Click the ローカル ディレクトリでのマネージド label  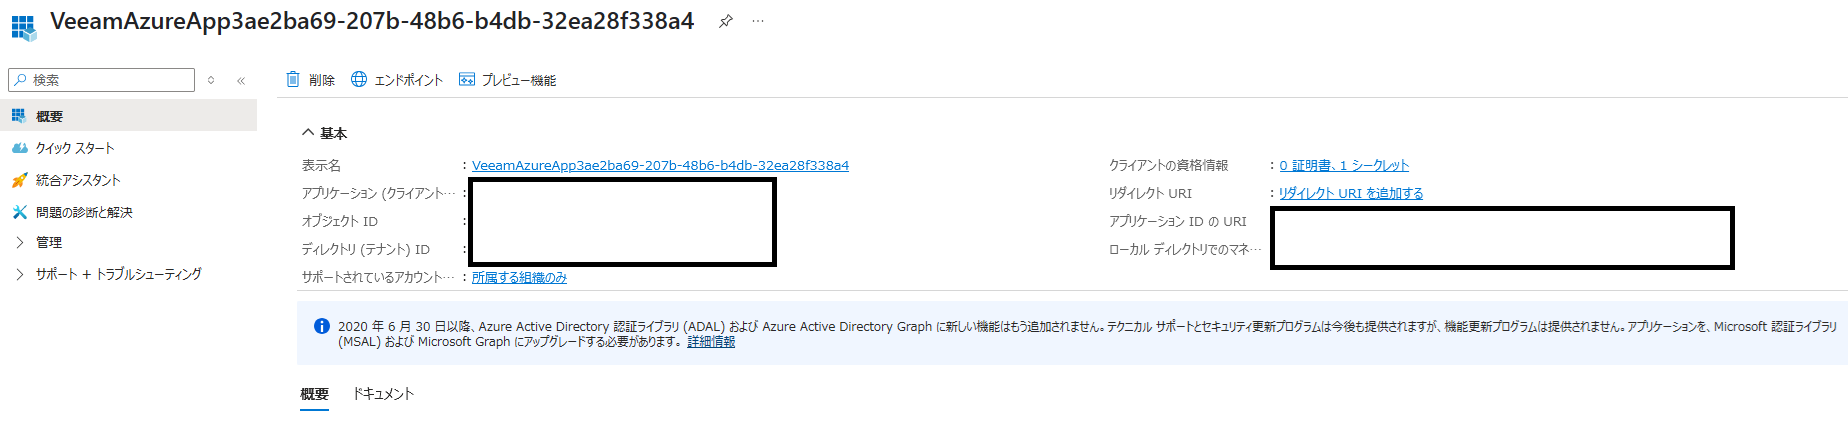[x=1185, y=249]
